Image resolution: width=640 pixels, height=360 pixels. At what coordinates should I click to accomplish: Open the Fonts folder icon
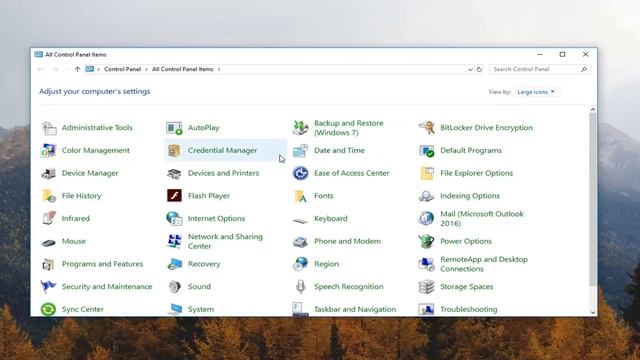coord(301,196)
